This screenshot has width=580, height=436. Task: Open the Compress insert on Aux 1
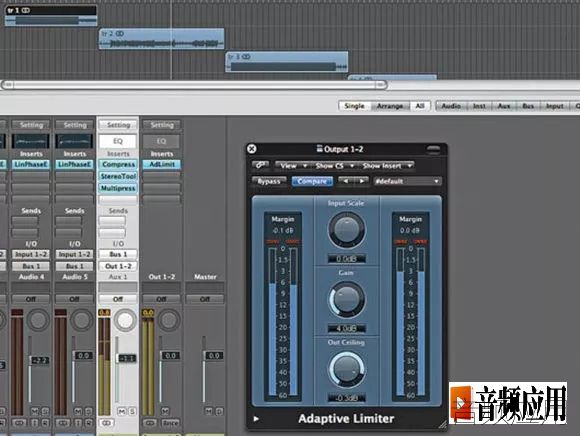pyautogui.click(x=118, y=164)
